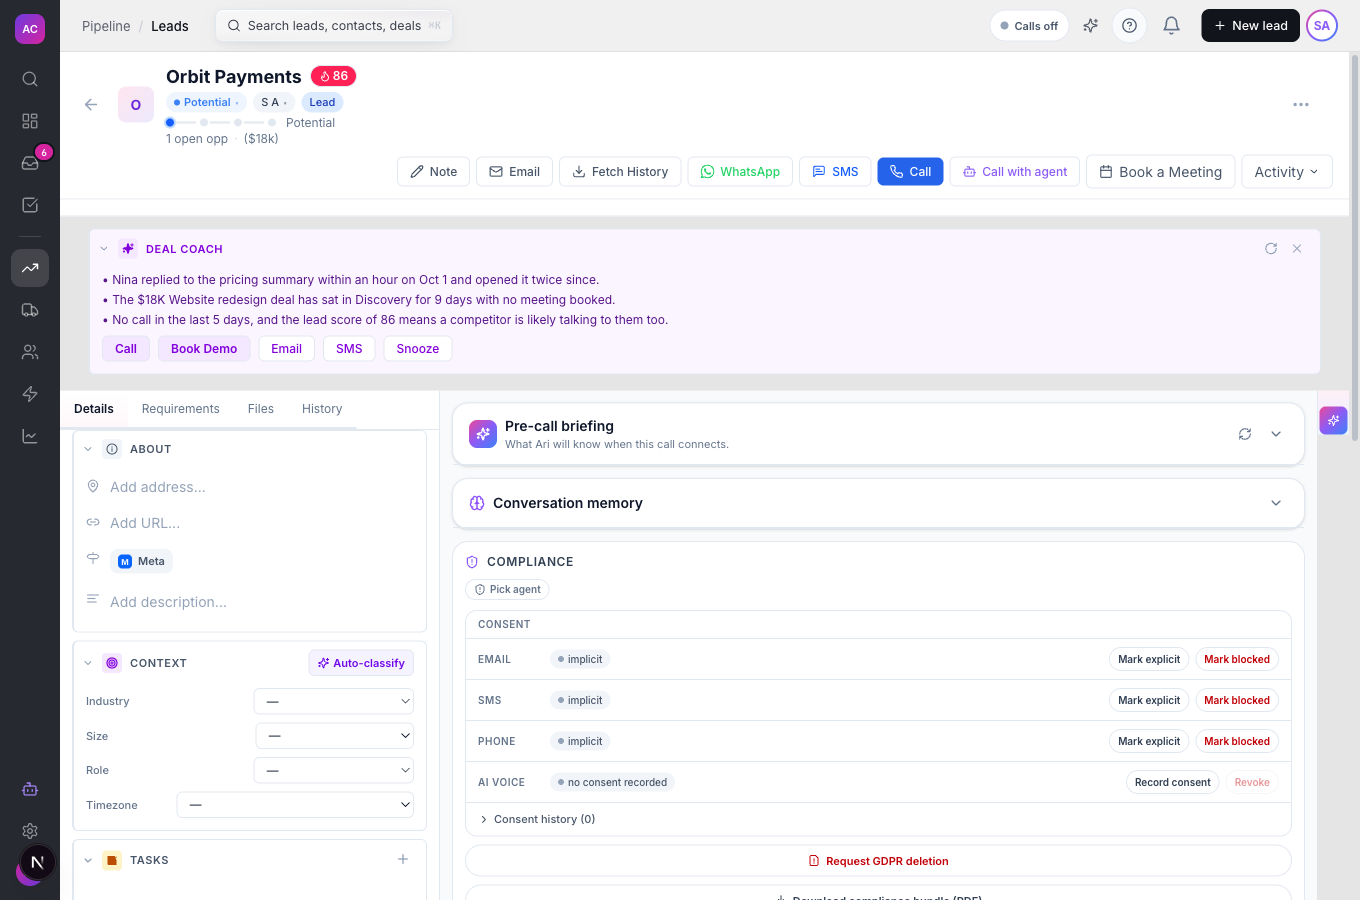This screenshot has height=900, width=1360.
Task: Open automation lightning icon in sidebar
Action: [x=30, y=394]
